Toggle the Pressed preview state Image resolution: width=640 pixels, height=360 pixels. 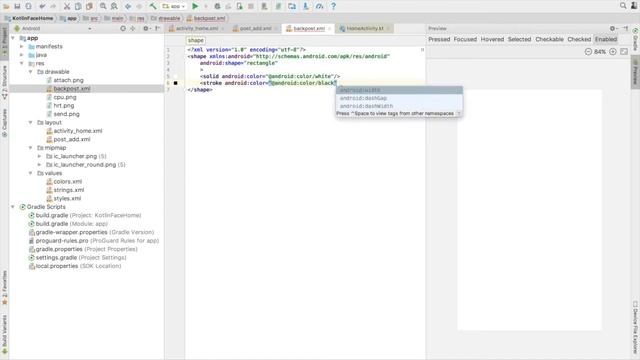pyautogui.click(x=439, y=39)
